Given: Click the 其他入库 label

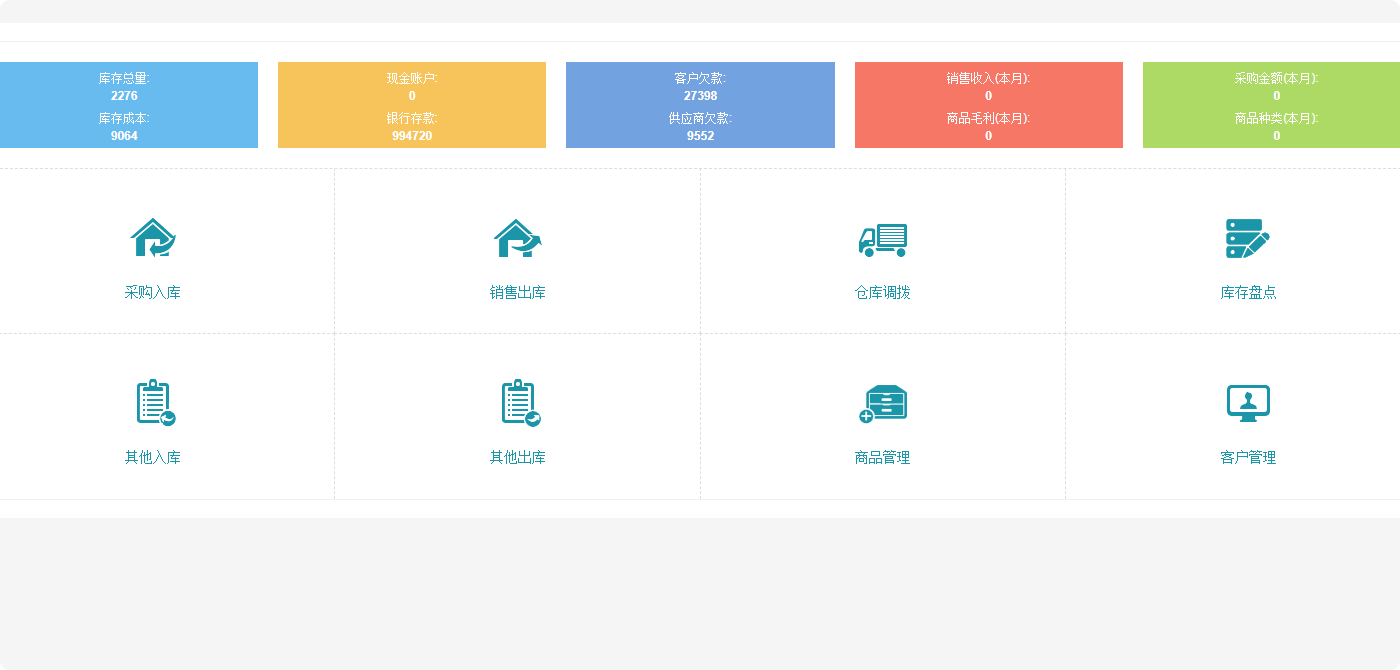Looking at the screenshot, I should (x=153, y=458).
